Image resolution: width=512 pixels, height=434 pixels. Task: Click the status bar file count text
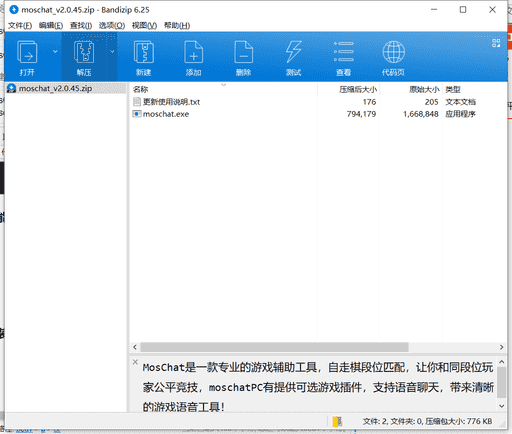(x=427, y=421)
